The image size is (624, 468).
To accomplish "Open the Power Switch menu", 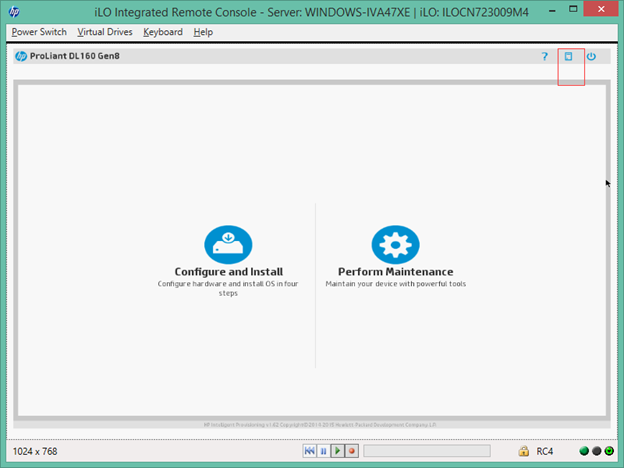I will click(39, 32).
